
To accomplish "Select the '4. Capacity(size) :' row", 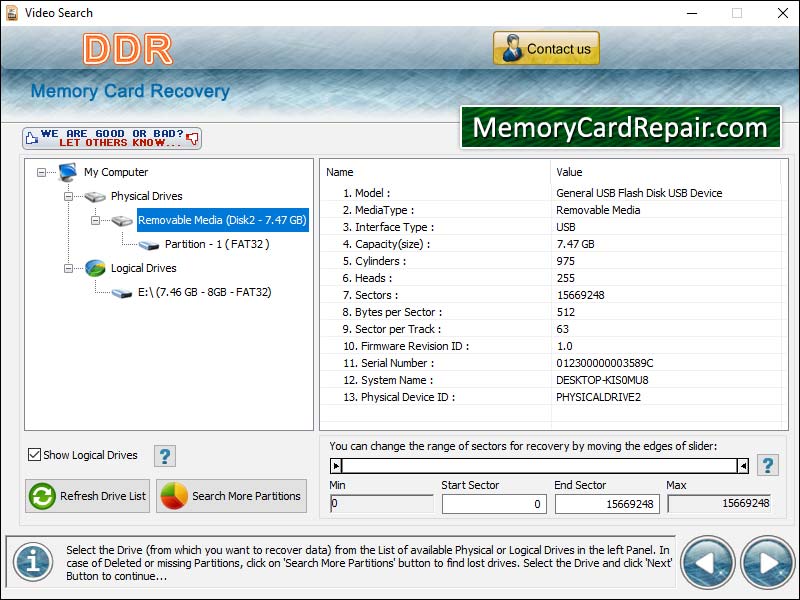I will point(551,244).
